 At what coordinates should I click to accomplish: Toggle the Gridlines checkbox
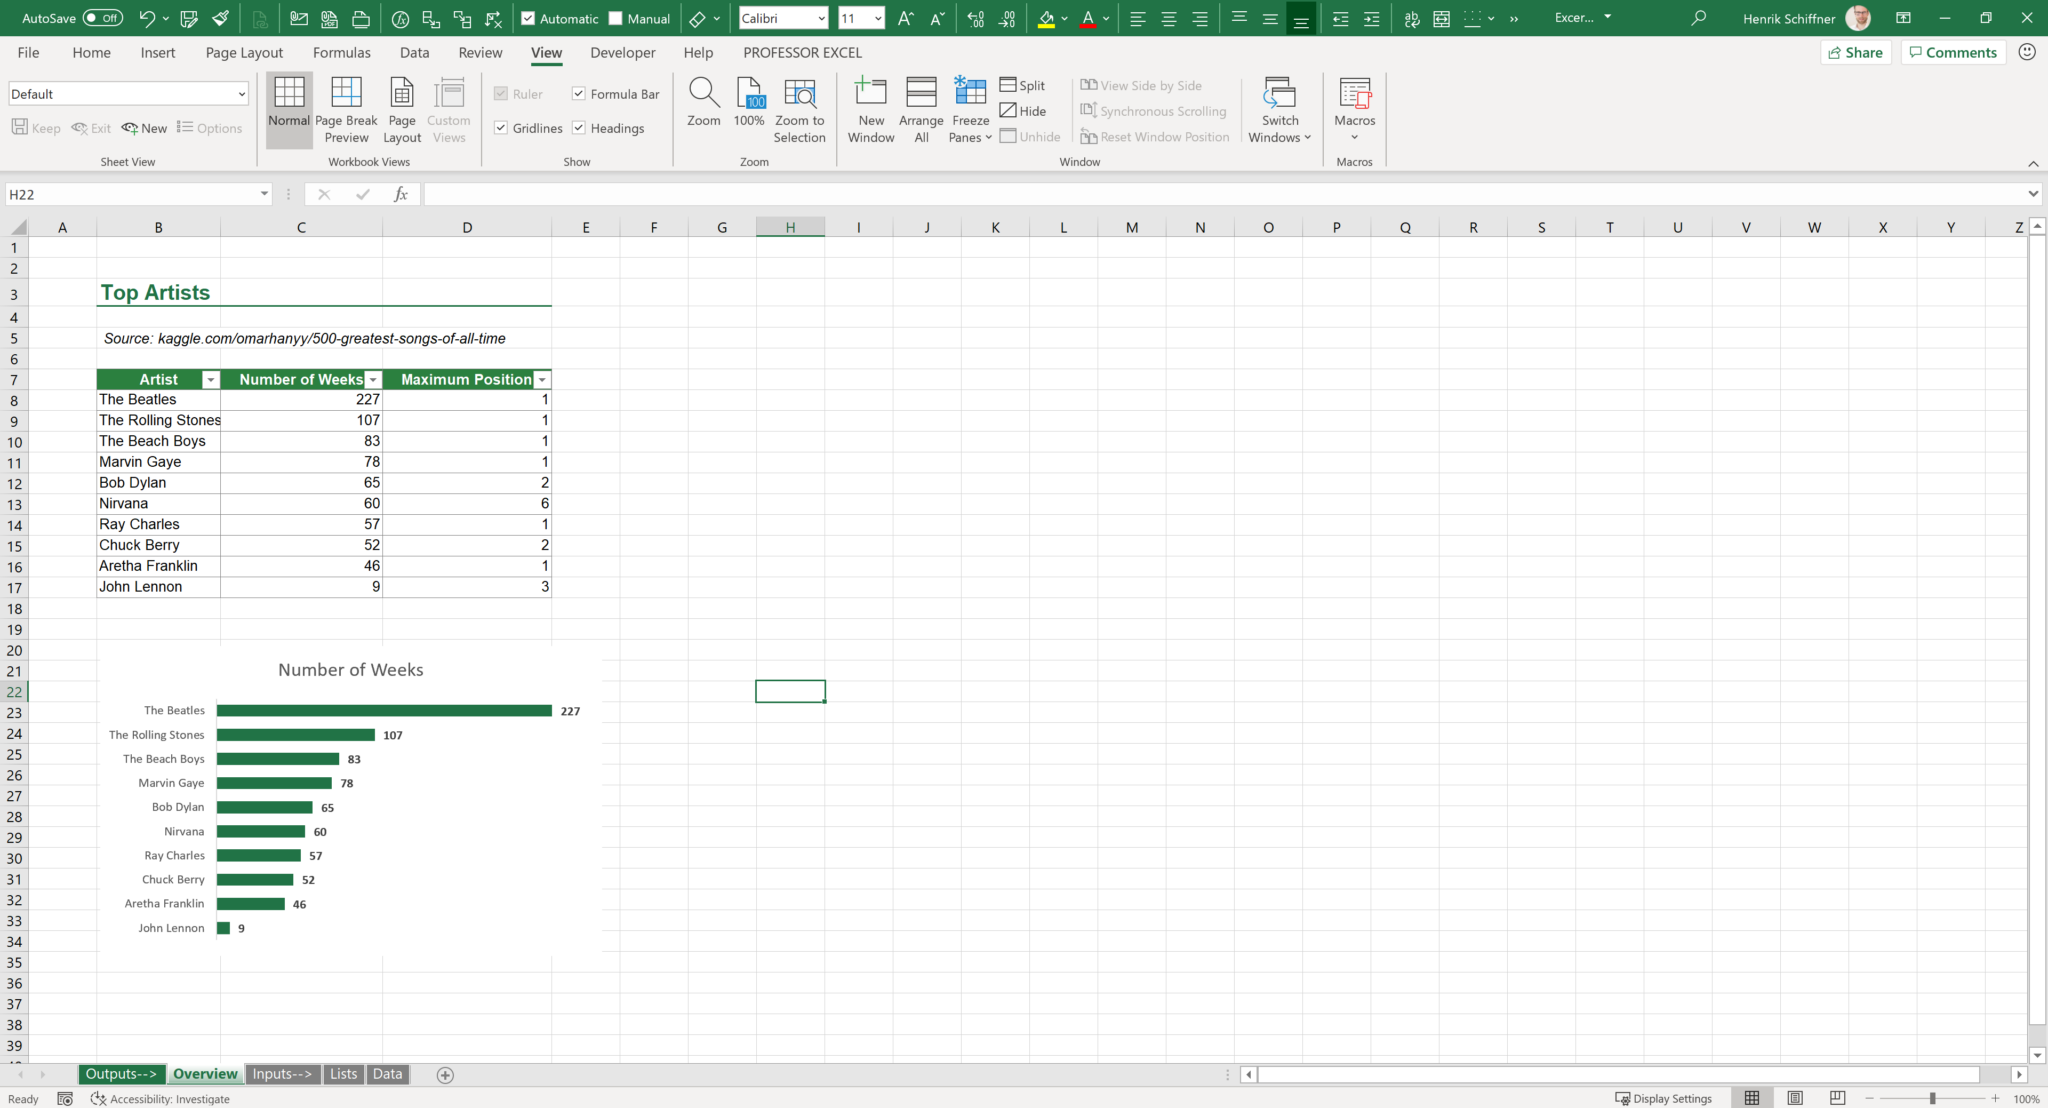[x=501, y=127]
